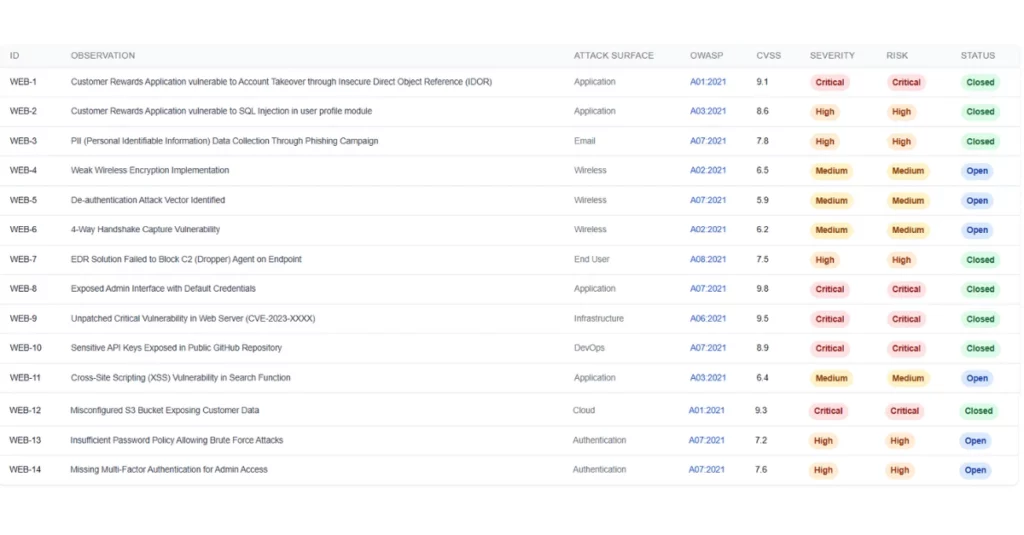Click the Infrastructure attack surface cell
This screenshot has height=535, width=1024.
[x=599, y=318]
